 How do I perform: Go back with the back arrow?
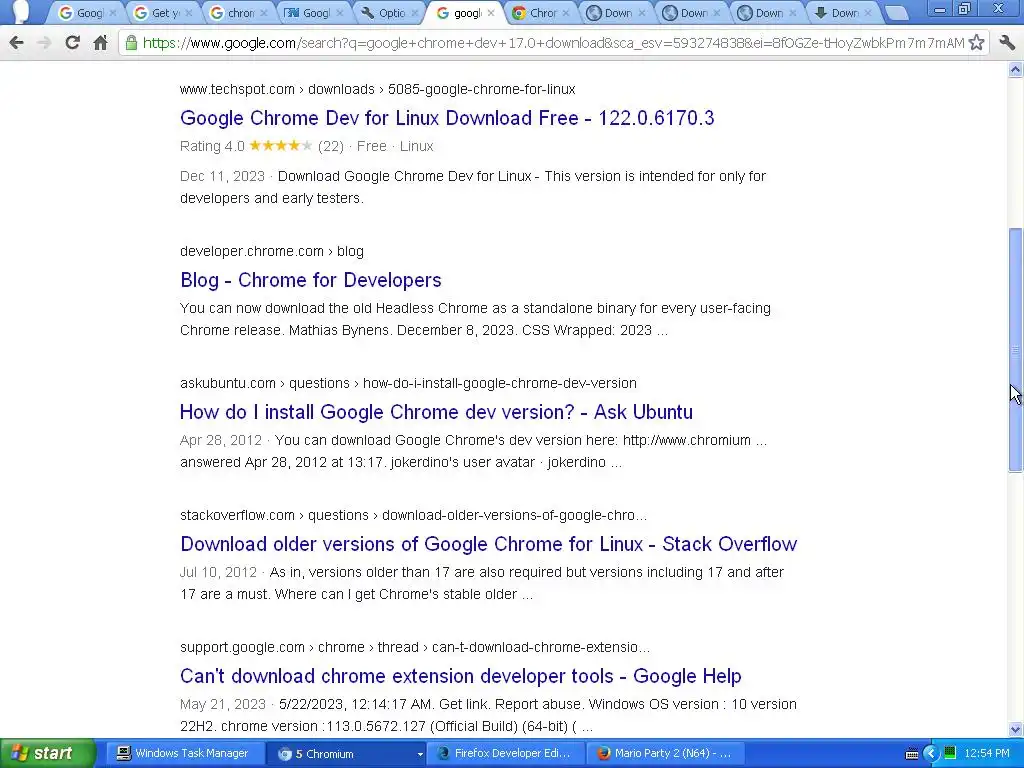(16, 43)
